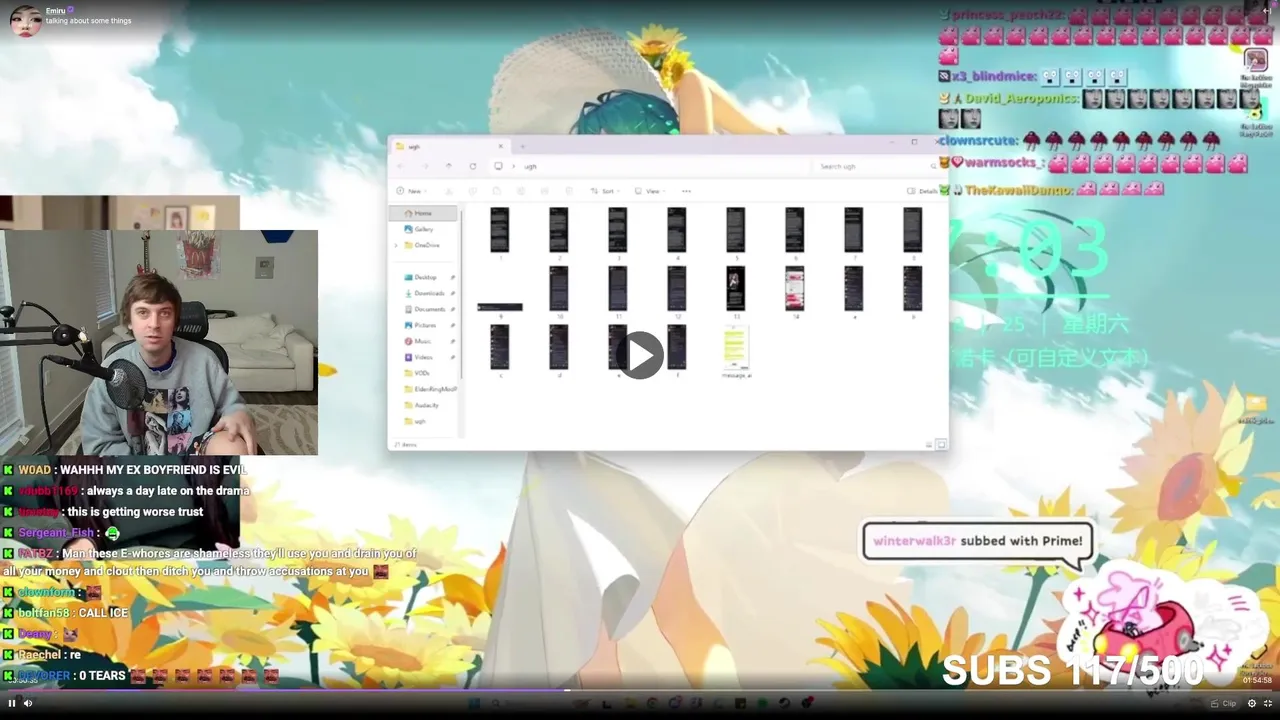Seek using the video progress bar

click(640, 690)
